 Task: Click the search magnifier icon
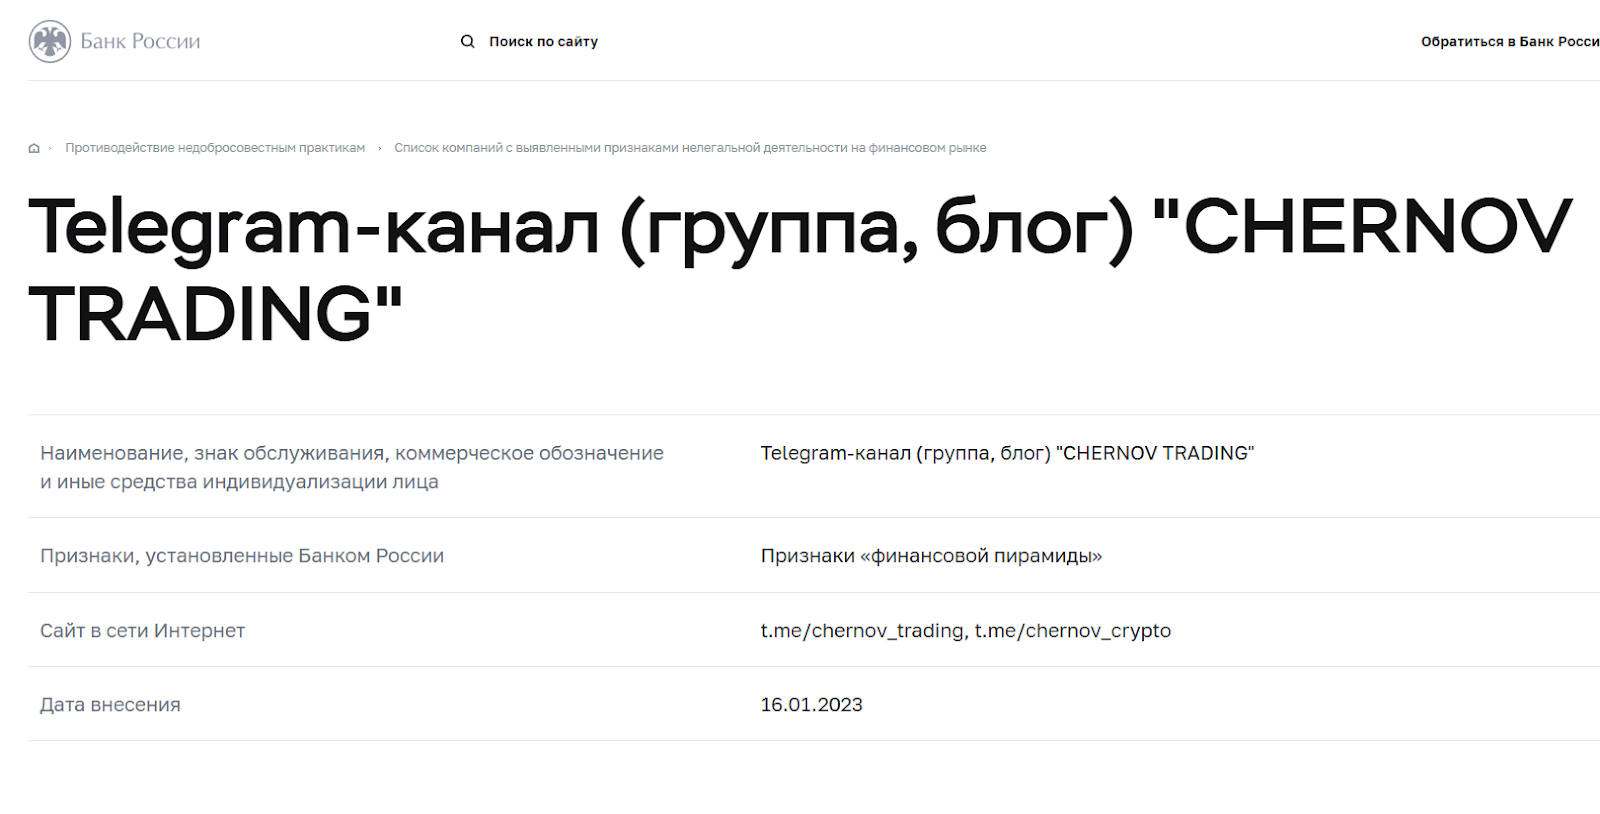click(467, 41)
